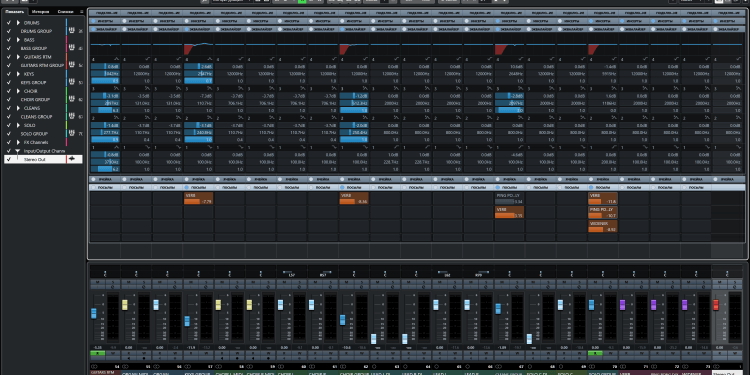Viewport: 750px width, 375px height.
Task: Toggle channel 57's equalizer bypass dot
Action: coord(187,29)
